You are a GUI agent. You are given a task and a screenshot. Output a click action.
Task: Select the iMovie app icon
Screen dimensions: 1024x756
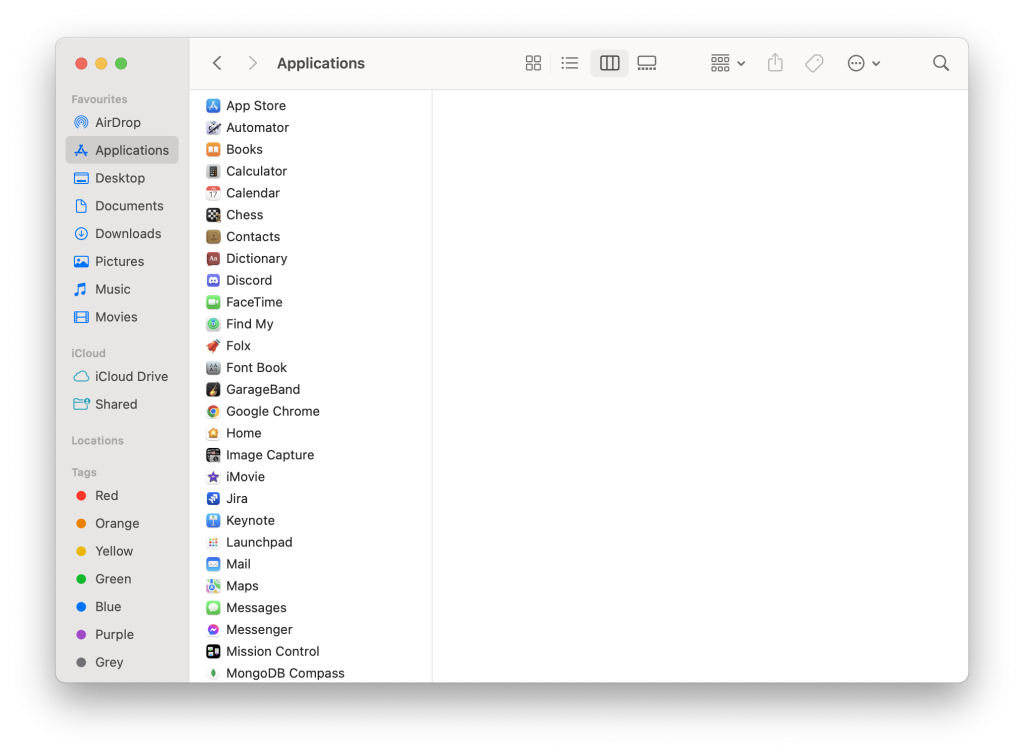click(x=213, y=477)
